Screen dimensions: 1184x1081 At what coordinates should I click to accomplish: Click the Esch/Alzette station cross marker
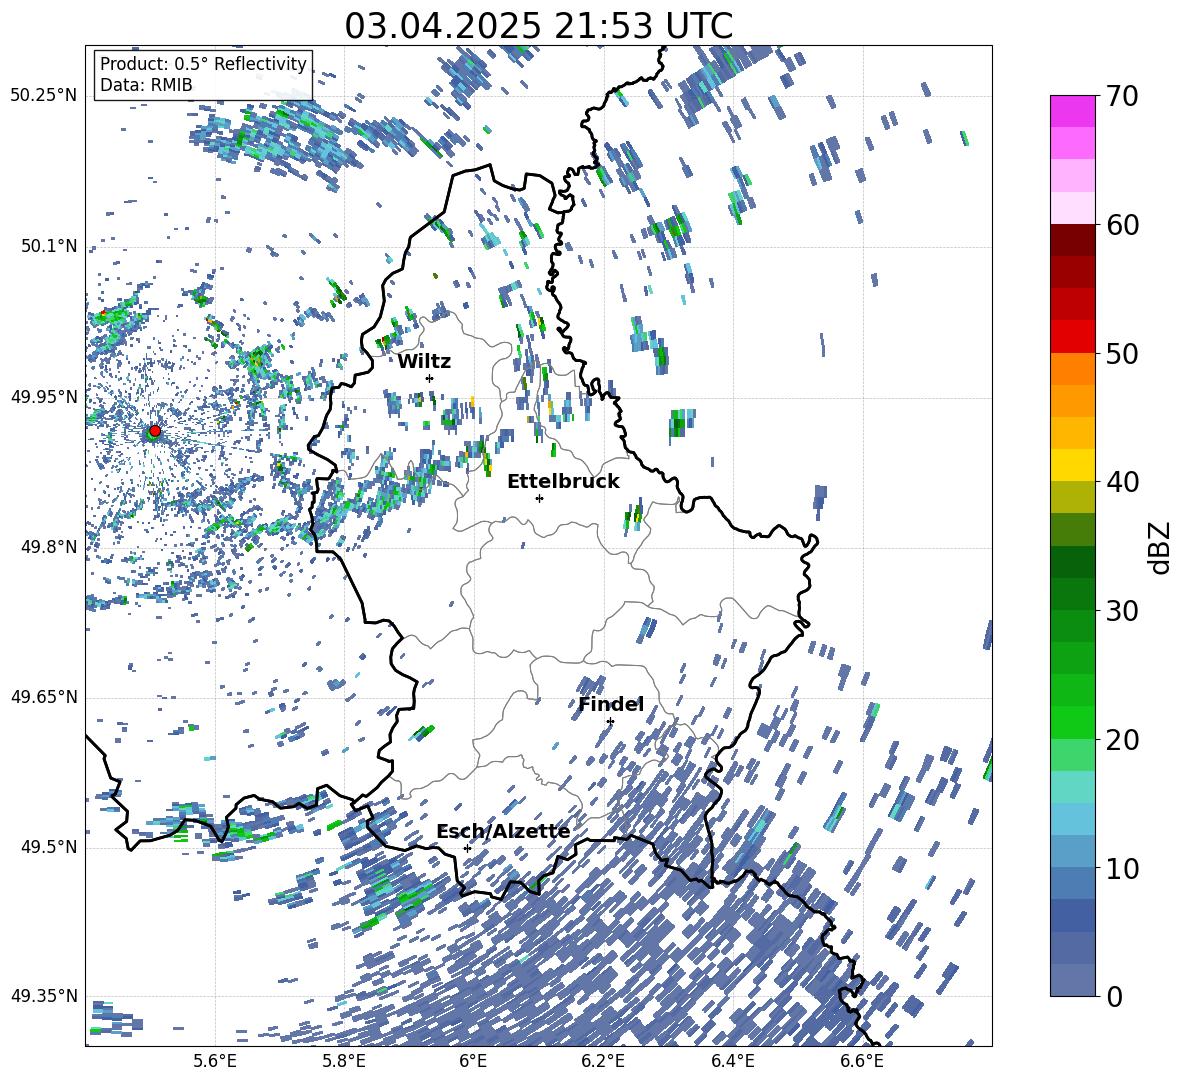coord(467,848)
